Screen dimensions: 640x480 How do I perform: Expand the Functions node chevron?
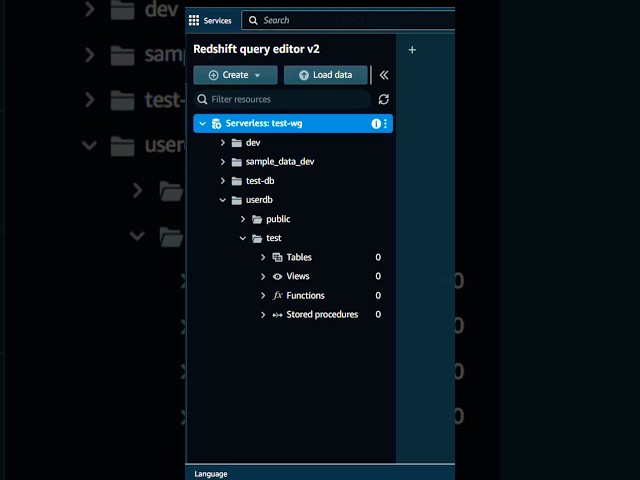[x=263, y=296]
